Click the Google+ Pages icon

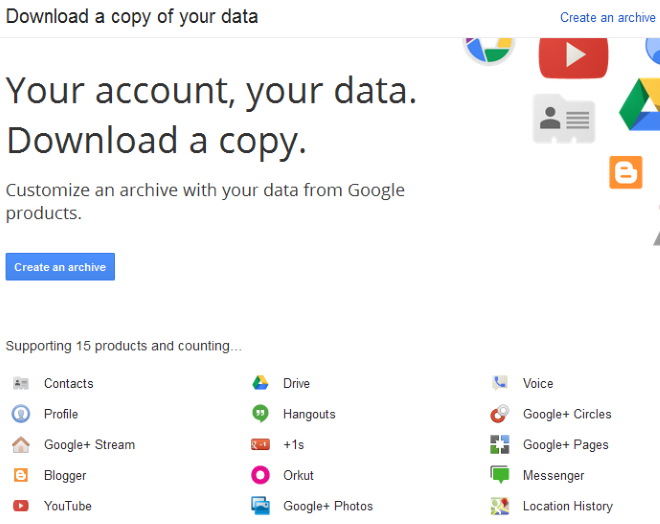500,445
